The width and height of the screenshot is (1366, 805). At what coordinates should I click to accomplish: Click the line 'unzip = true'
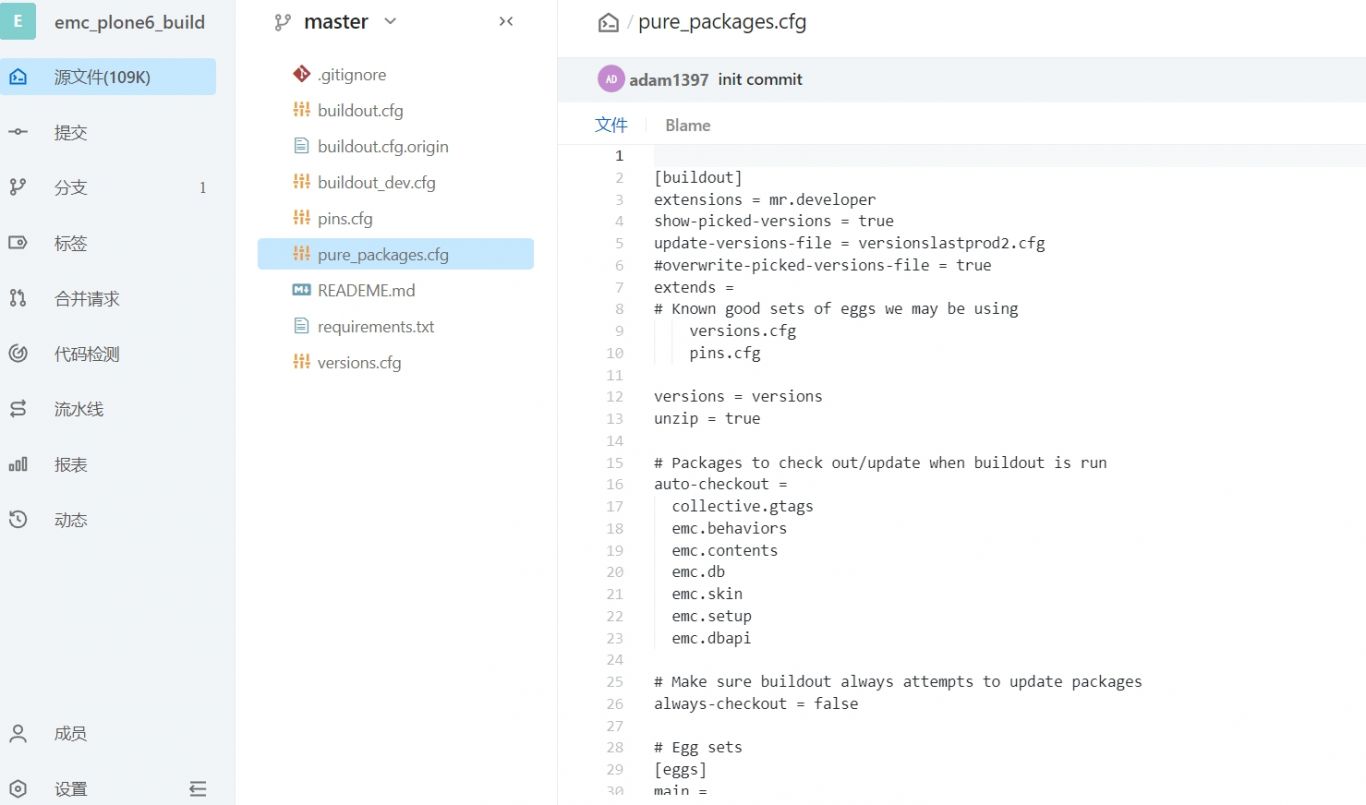707,418
